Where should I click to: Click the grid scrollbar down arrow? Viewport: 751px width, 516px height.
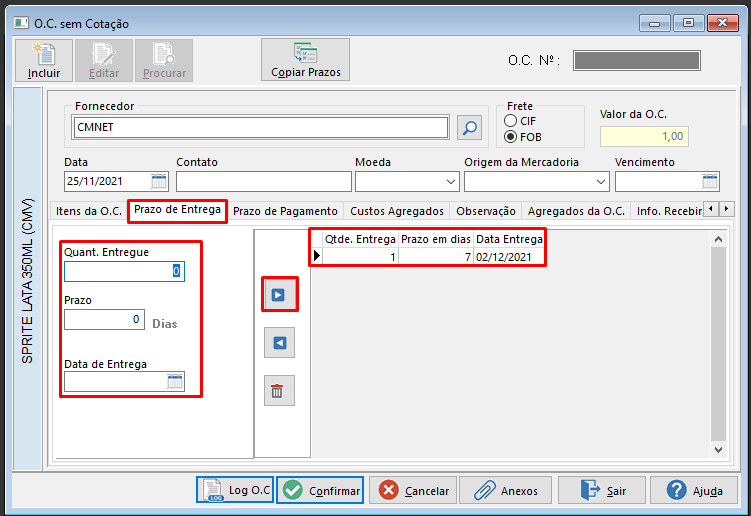(718, 449)
